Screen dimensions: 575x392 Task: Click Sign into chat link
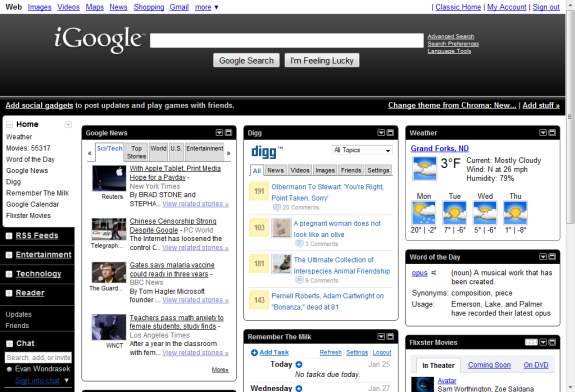37,381
